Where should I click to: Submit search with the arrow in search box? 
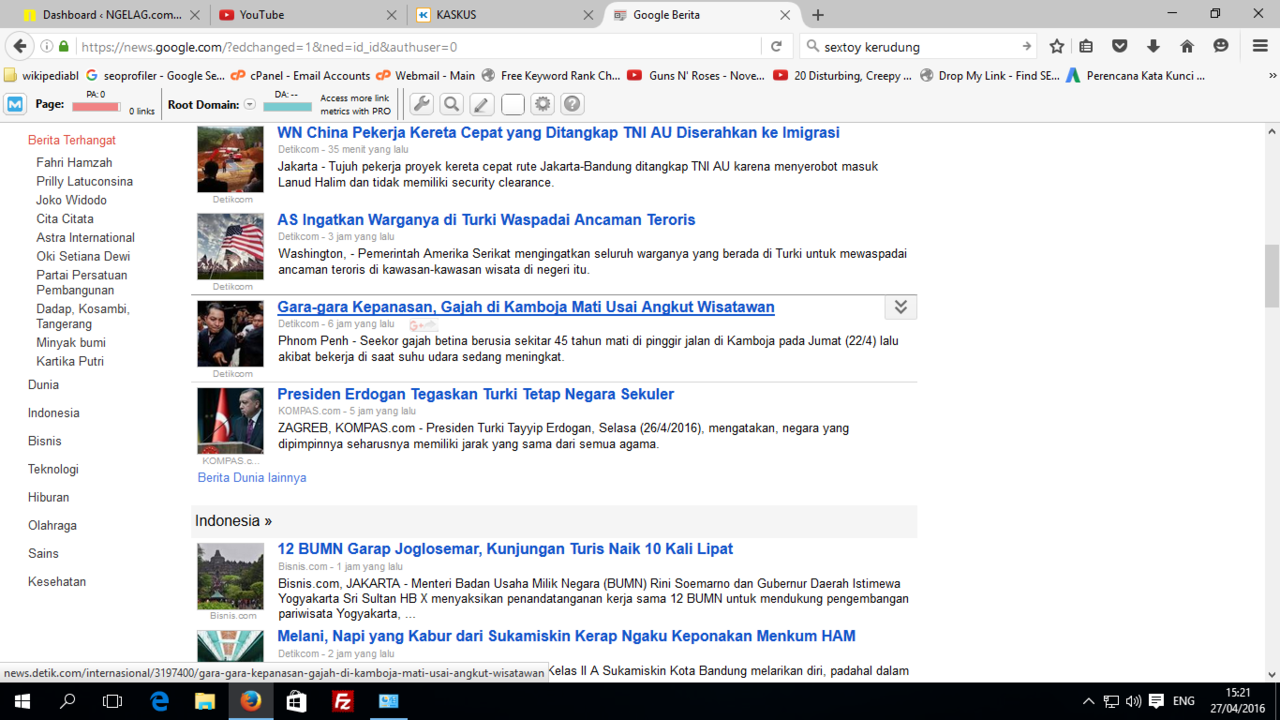tap(1026, 46)
